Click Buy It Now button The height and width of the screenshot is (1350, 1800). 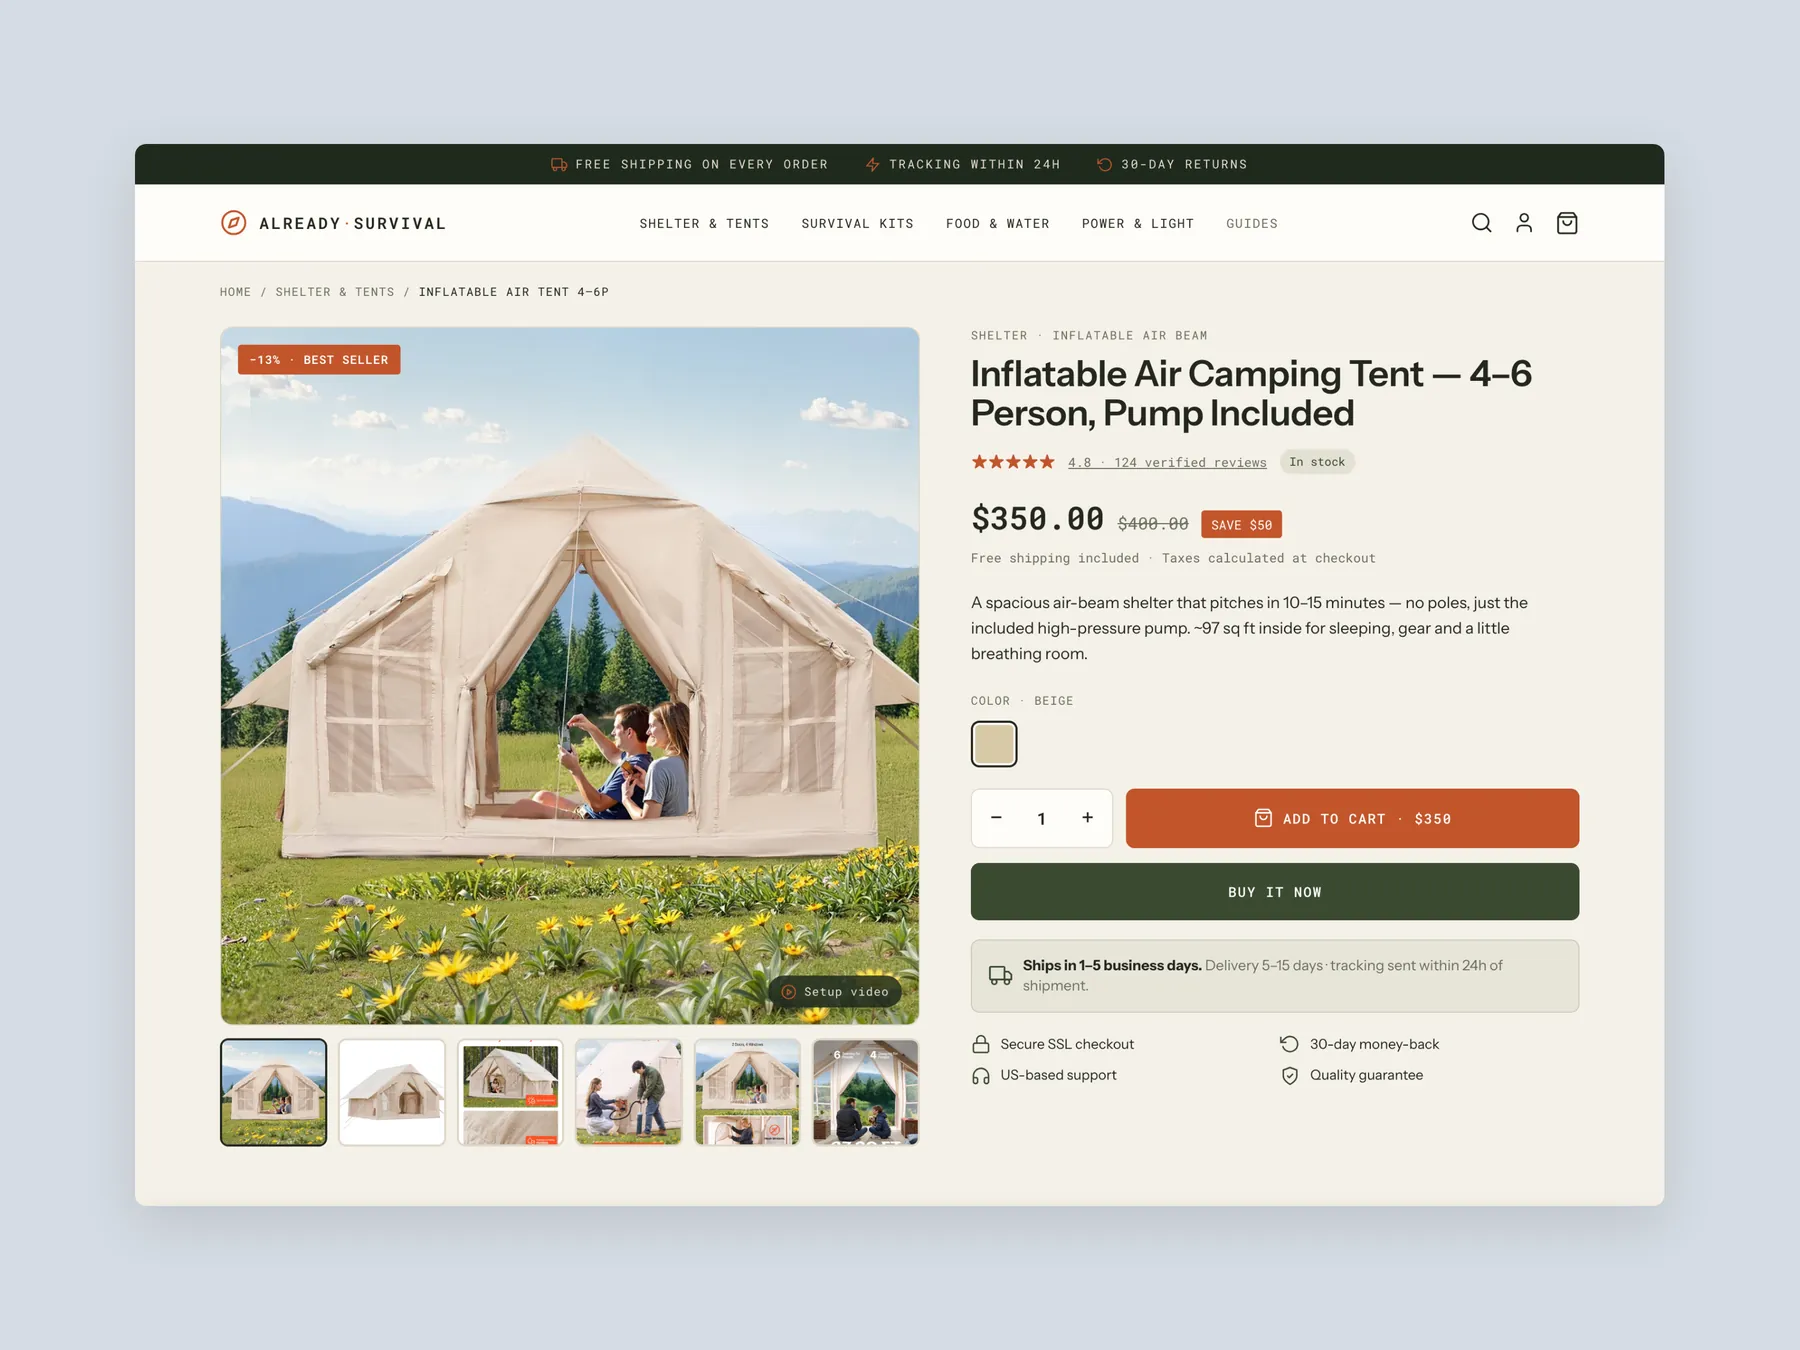pyautogui.click(x=1274, y=892)
